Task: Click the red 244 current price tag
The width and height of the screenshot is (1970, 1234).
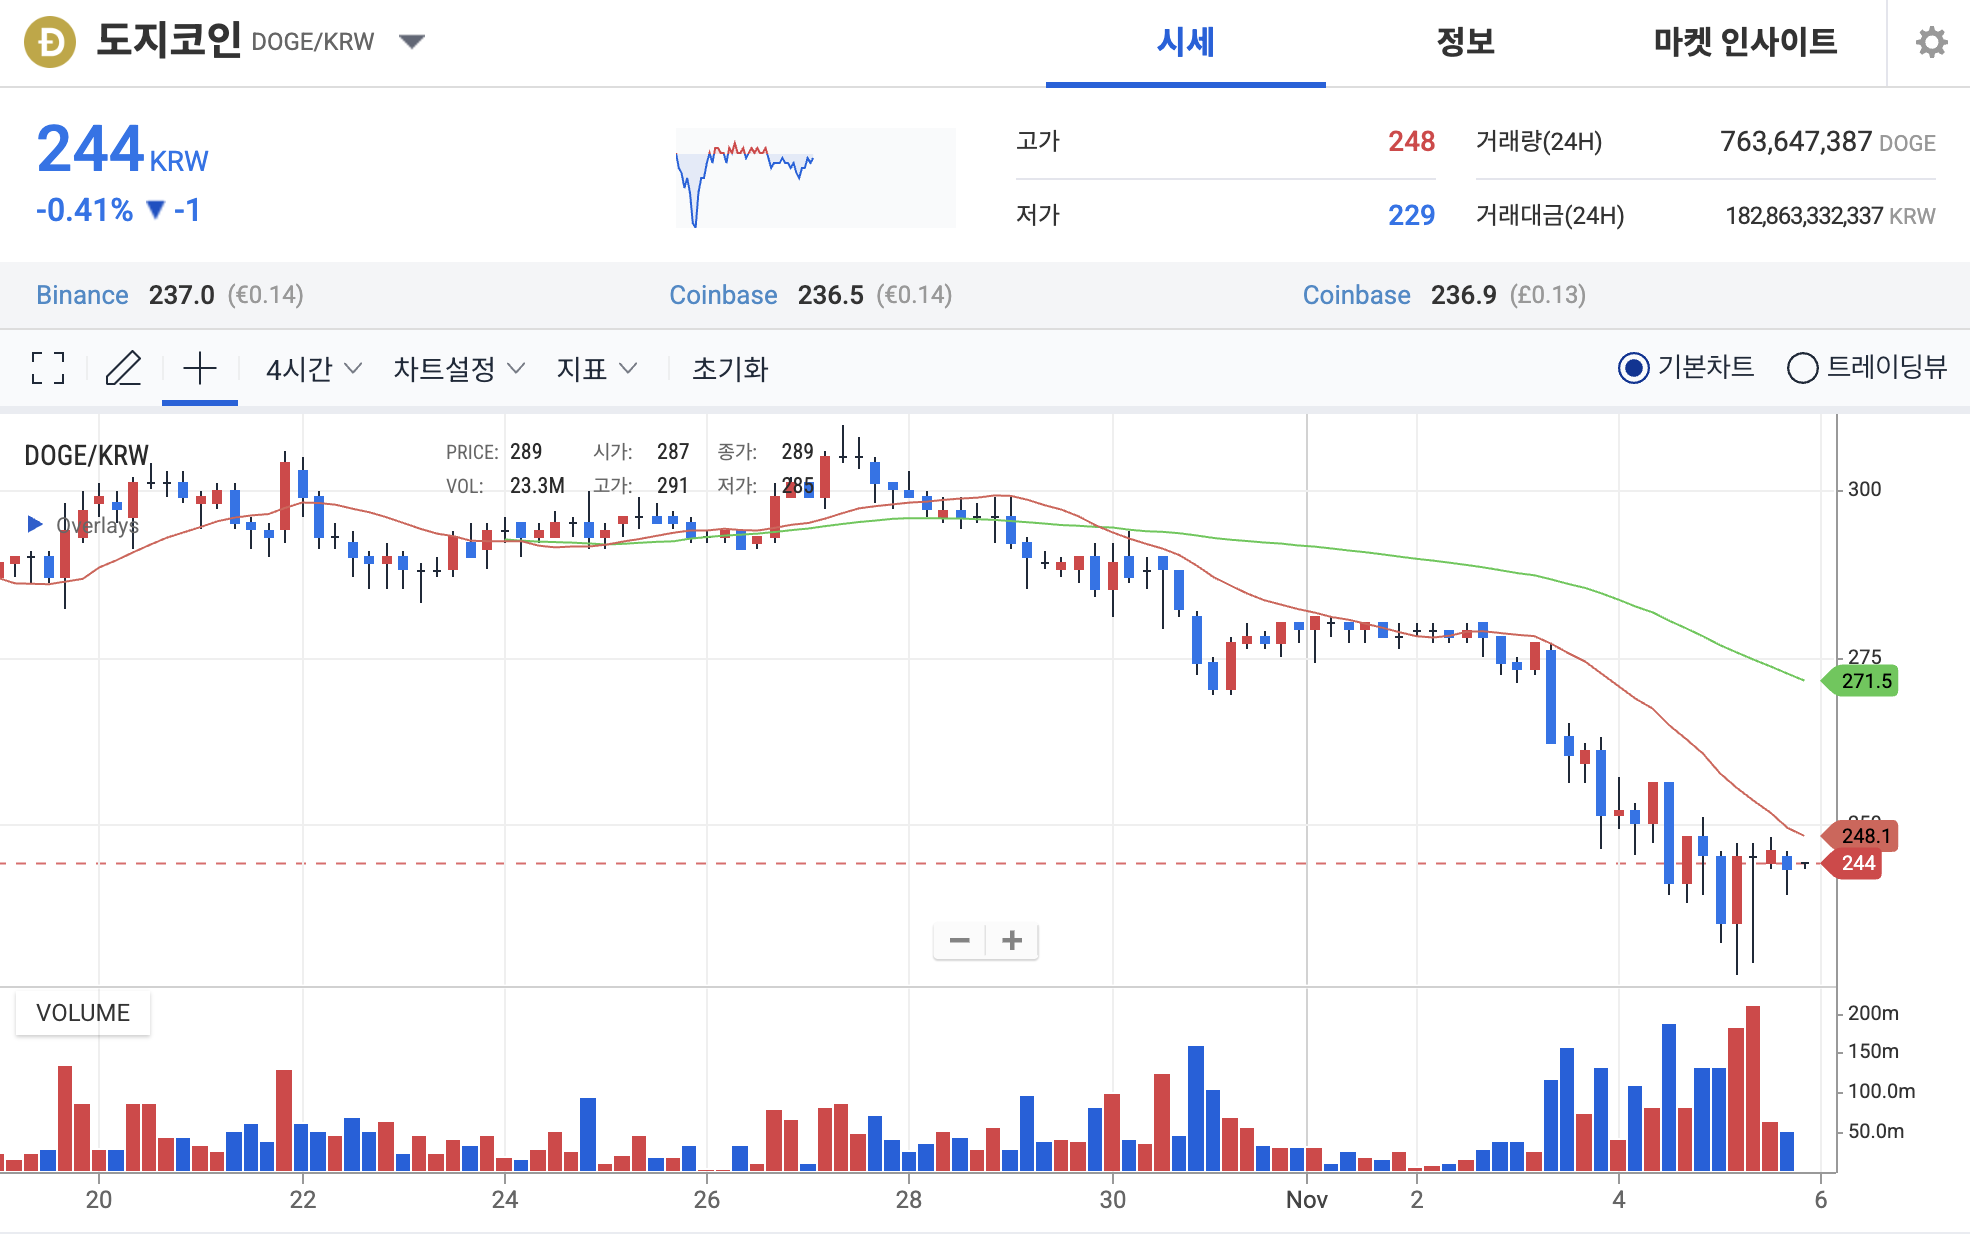Action: pyautogui.click(x=1854, y=863)
